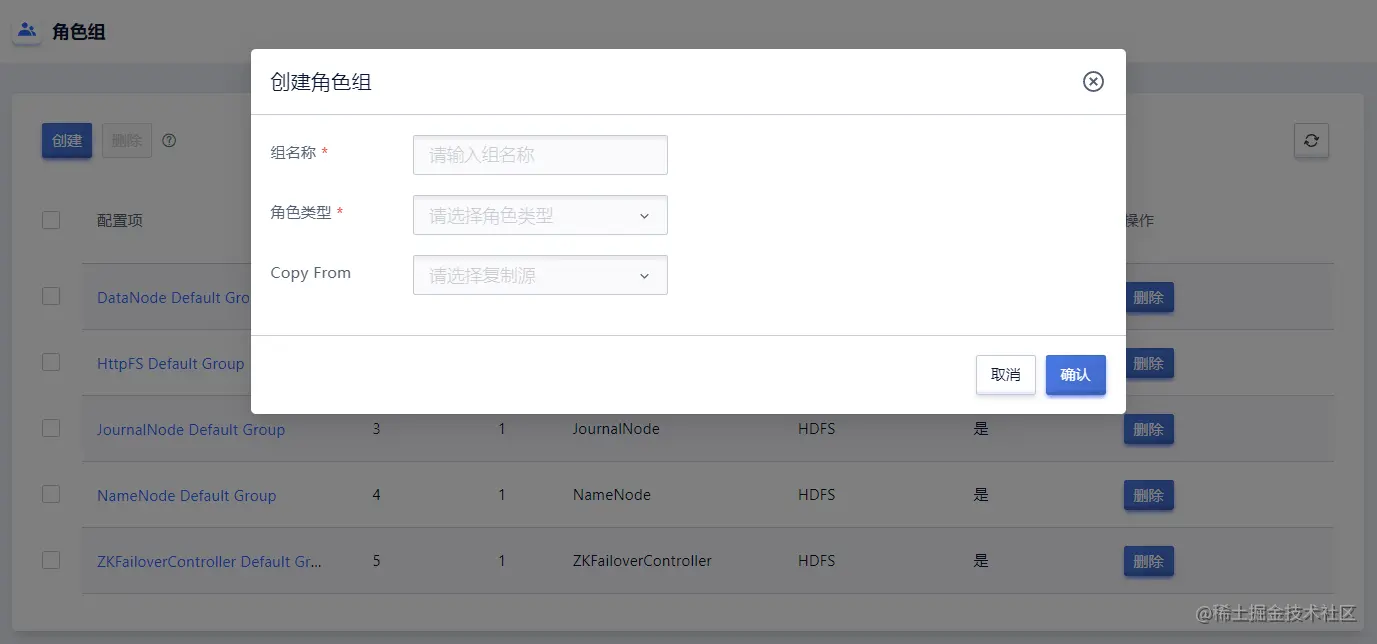Viewport: 1377px width, 644px height.
Task: Click the 组名称 input field
Action: click(540, 155)
